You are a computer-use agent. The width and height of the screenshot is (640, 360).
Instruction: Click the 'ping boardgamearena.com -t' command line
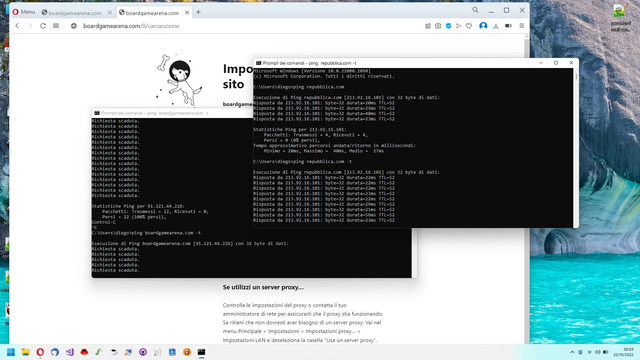click(146, 233)
